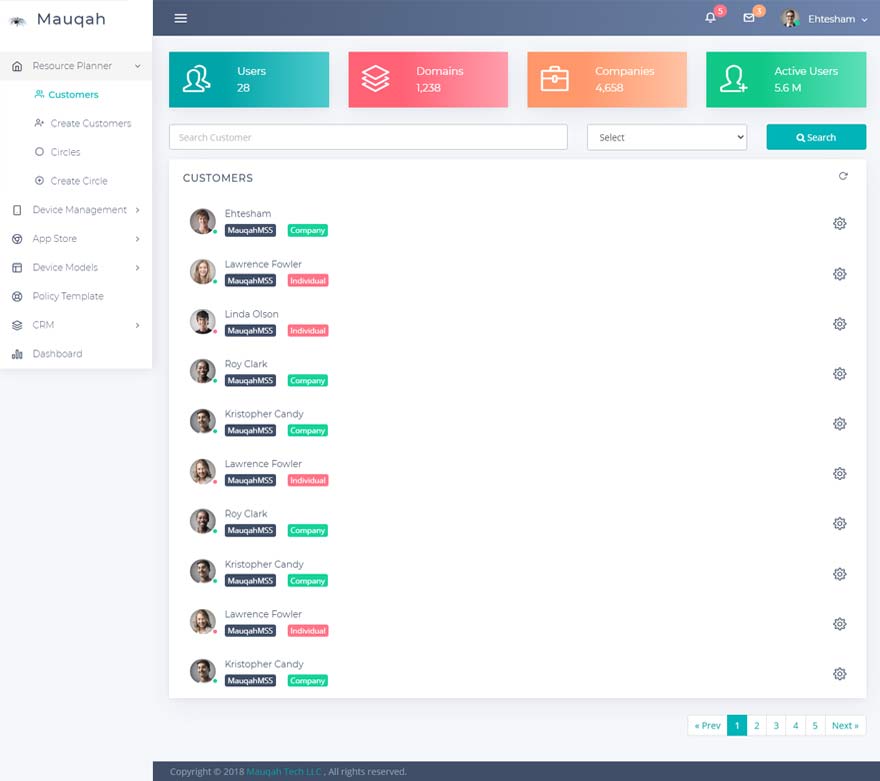Click the Search Customer input field
The width and height of the screenshot is (880, 781).
(x=368, y=138)
